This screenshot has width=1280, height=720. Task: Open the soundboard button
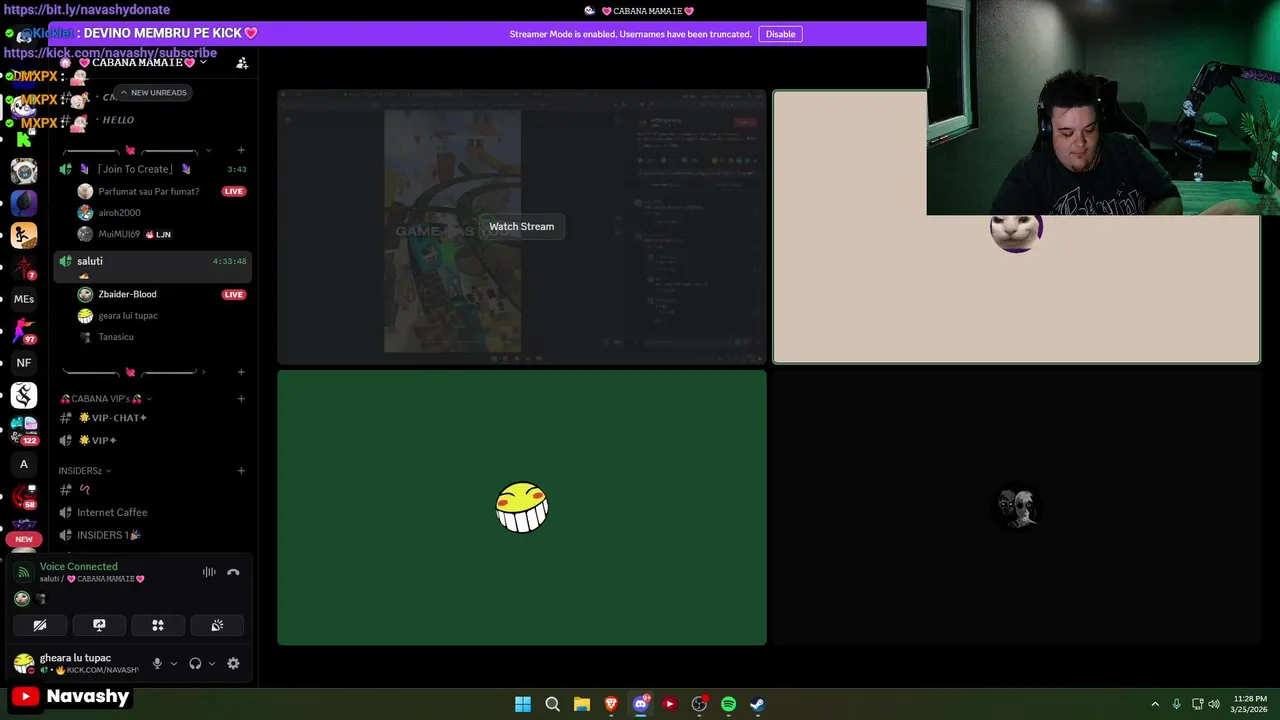point(217,625)
